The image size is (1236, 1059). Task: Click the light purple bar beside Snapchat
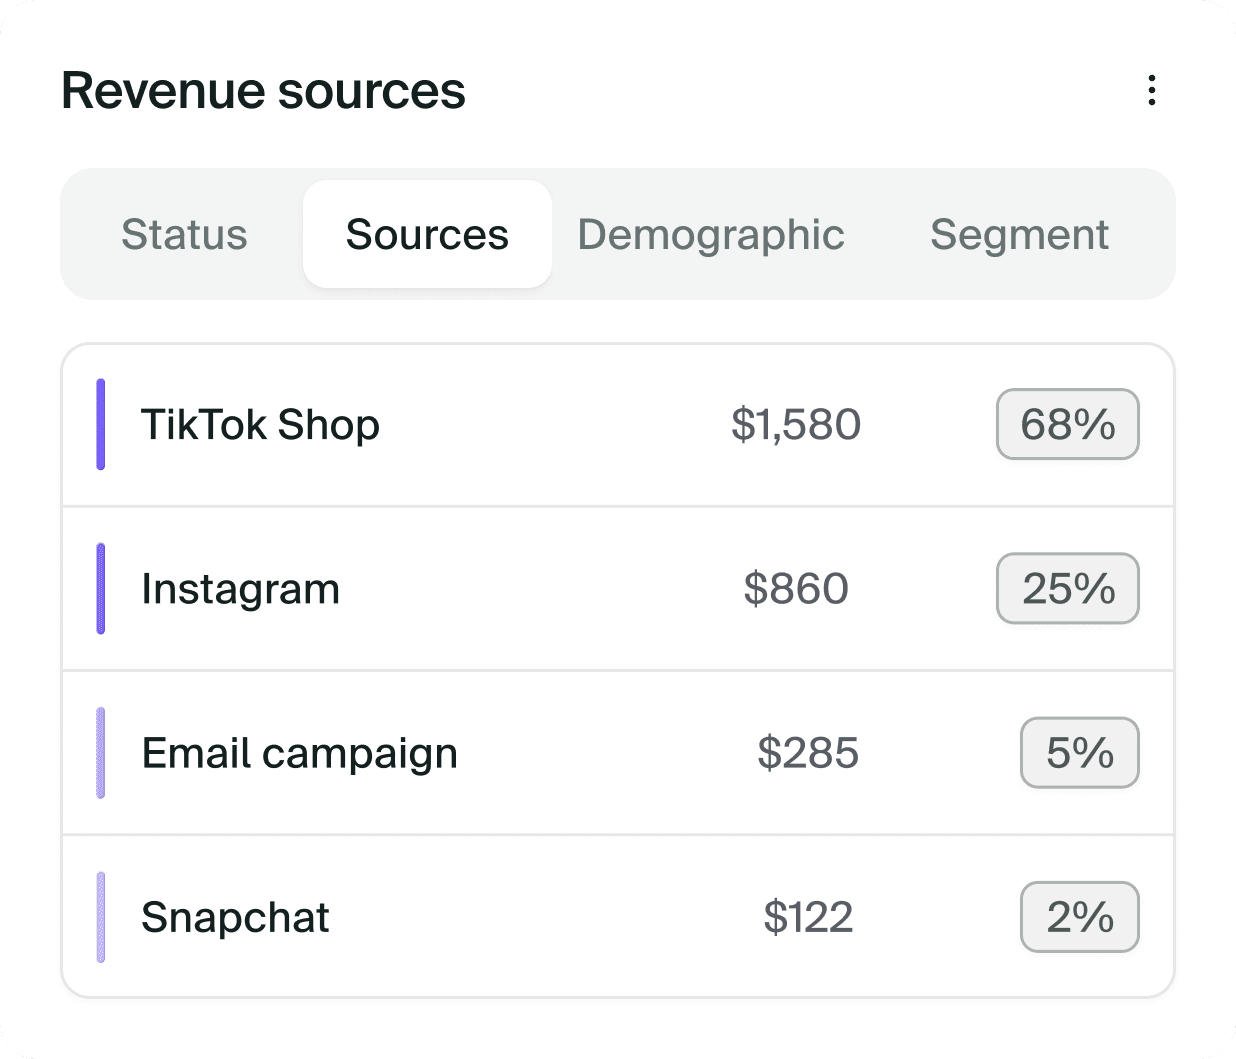pos(101,917)
